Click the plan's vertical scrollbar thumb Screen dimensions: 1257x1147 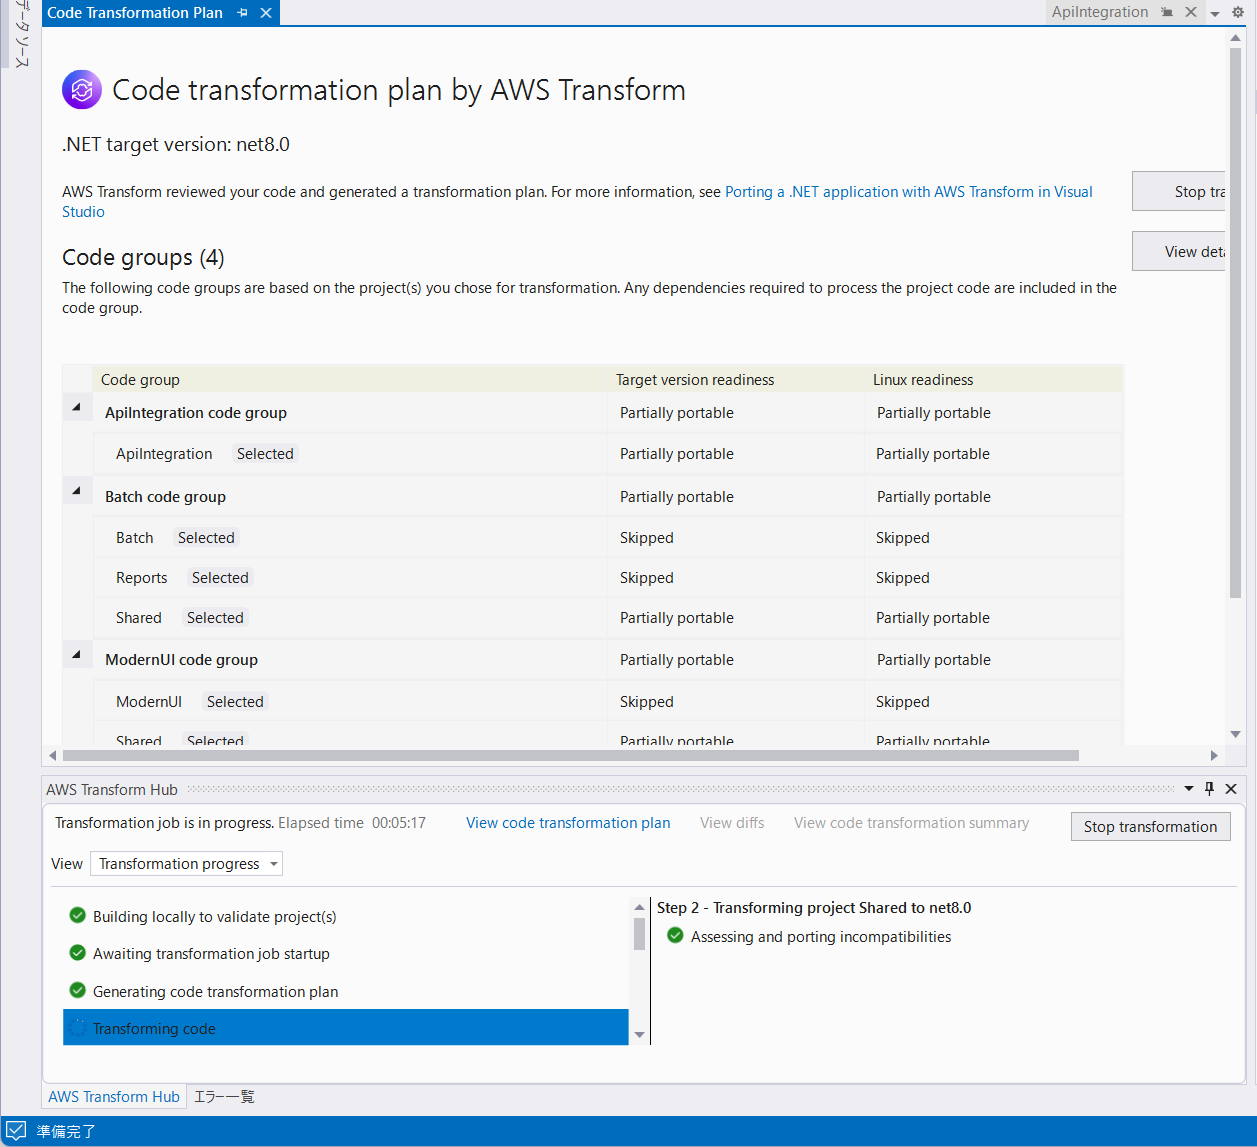click(1236, 322)
